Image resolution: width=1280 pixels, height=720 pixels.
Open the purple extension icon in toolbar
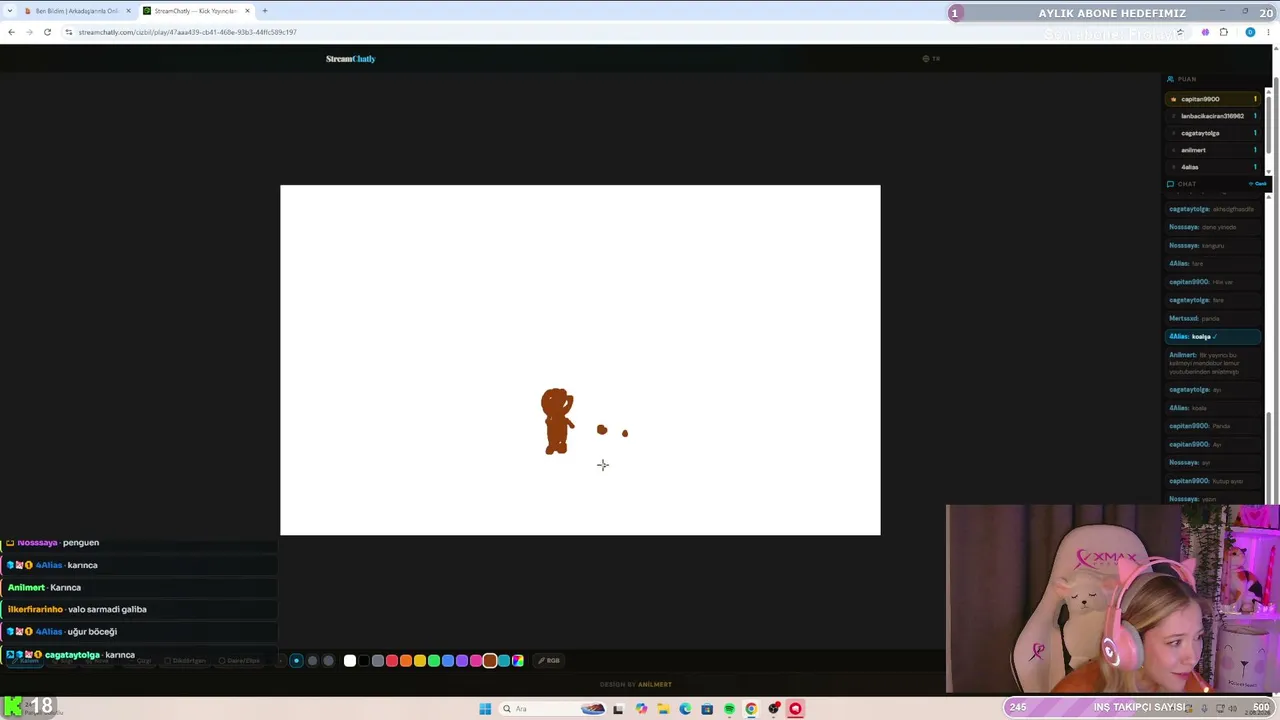click(1205, 32)
